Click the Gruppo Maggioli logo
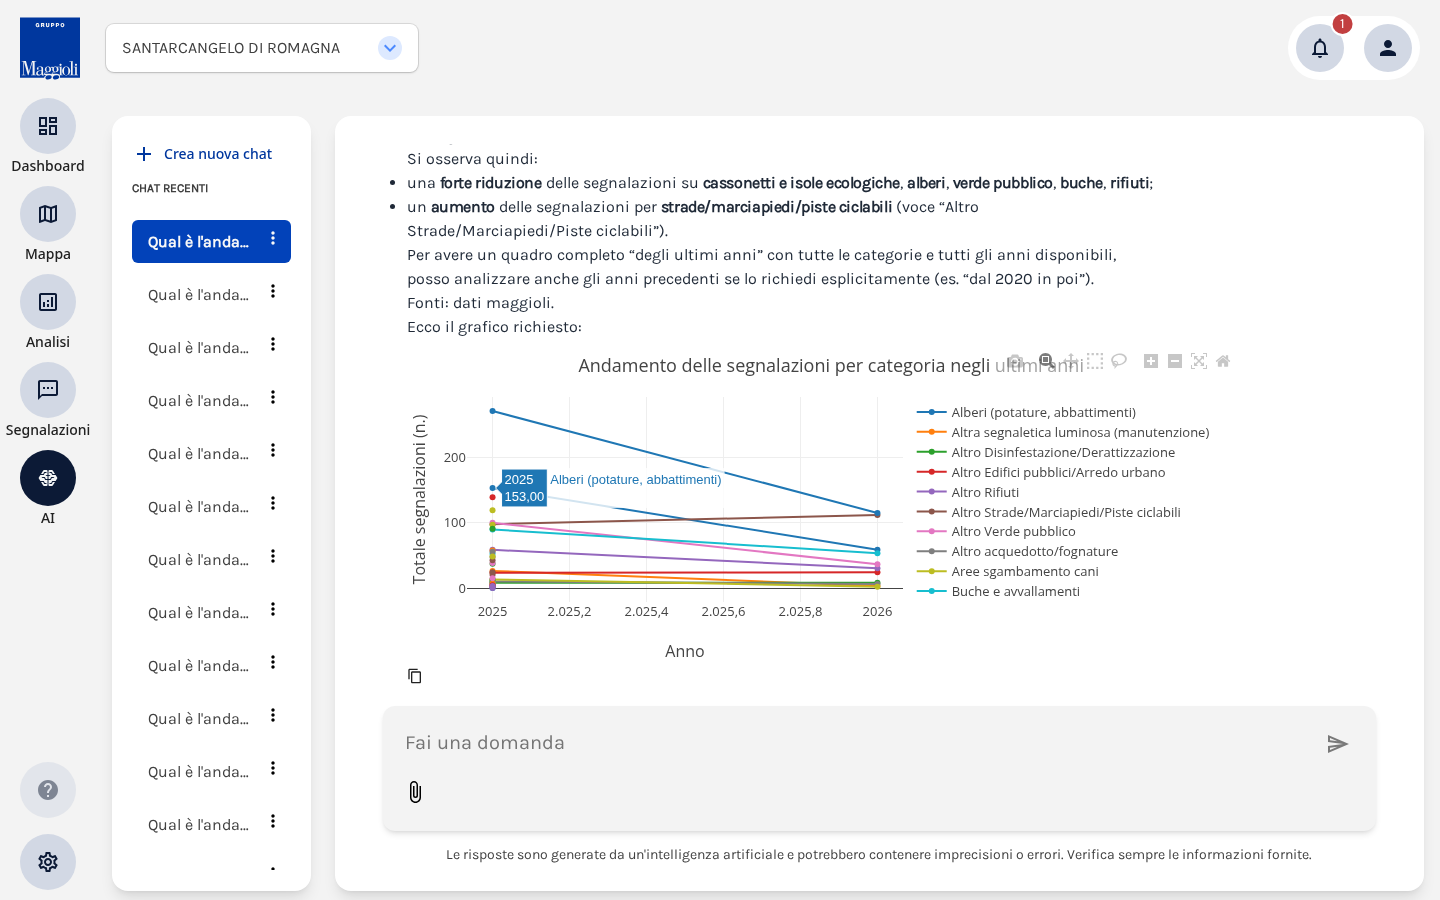The height and width of the screenshot is (900, 1440). pyautogui.click(x=50, y=48)
